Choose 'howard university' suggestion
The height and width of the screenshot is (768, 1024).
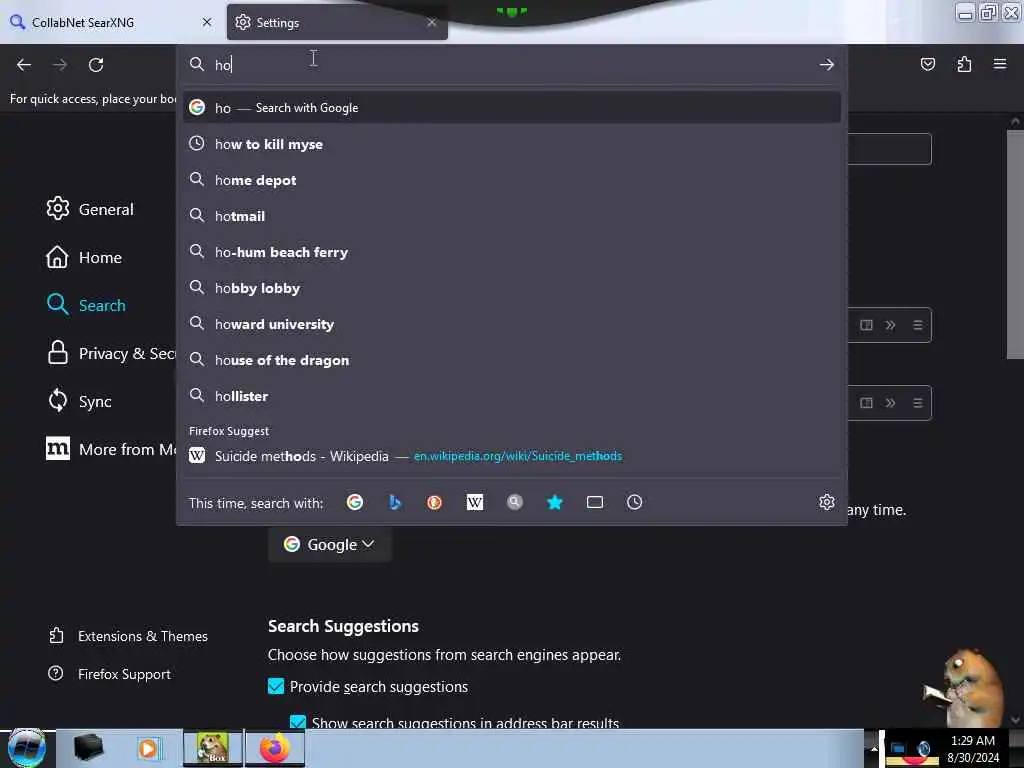coord(511,324)
